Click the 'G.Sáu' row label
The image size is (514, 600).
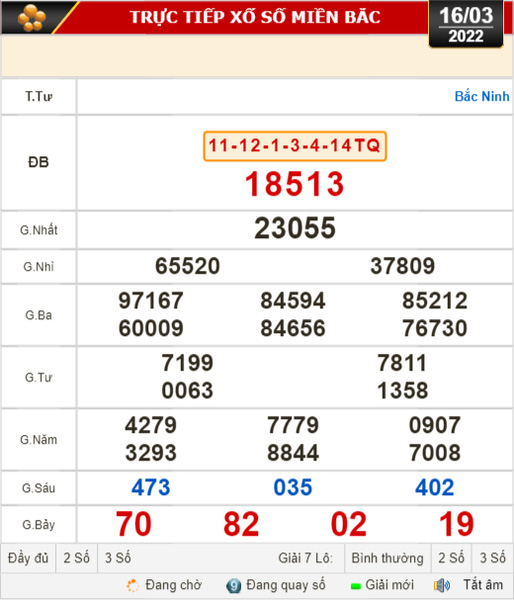pyautogui.click(x=39, y=488)
